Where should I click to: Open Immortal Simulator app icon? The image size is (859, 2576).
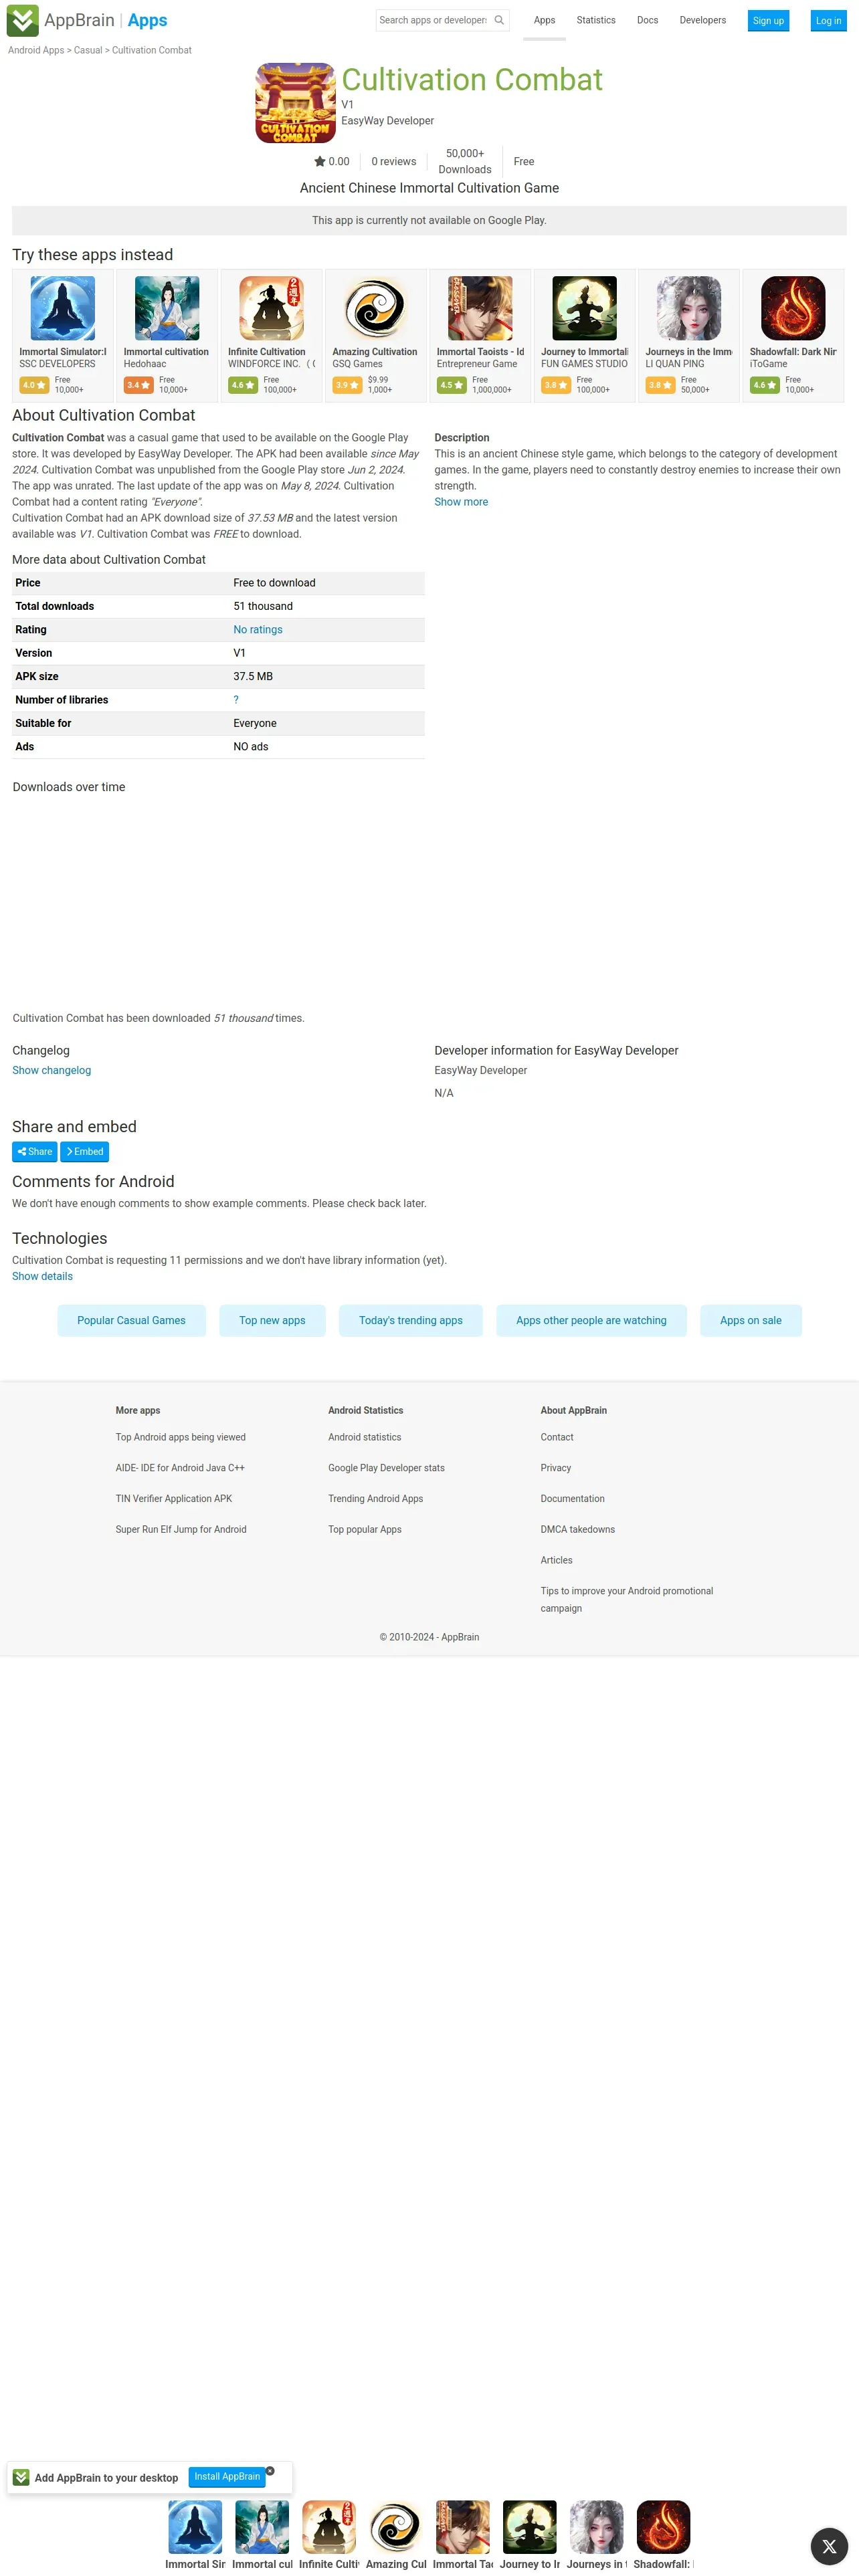[63, 308]
